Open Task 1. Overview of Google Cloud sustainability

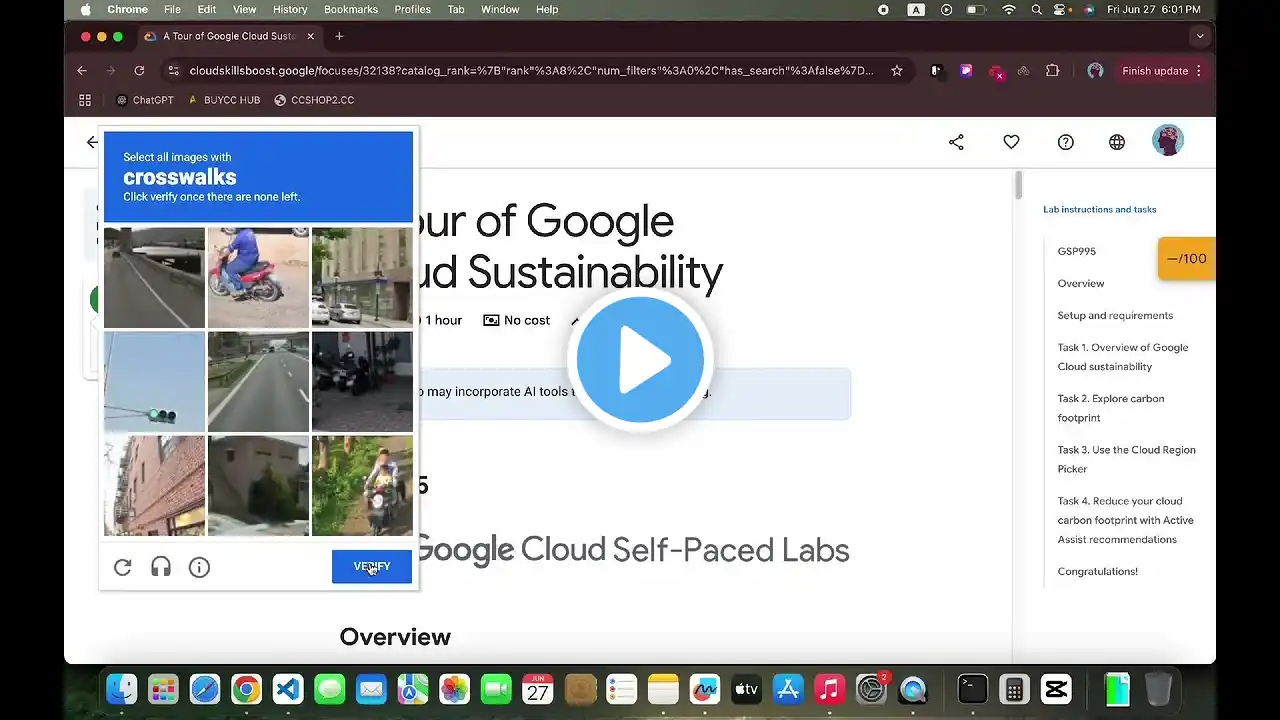tap(1123, 357)
